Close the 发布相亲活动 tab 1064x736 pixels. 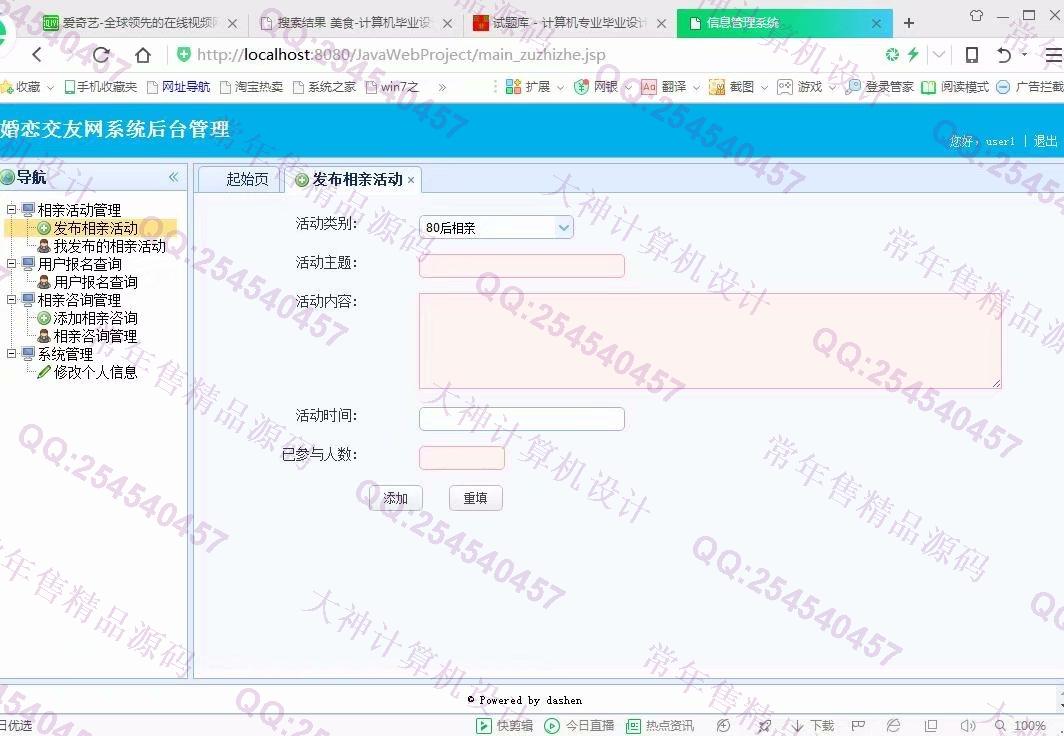tap(411, 180)
